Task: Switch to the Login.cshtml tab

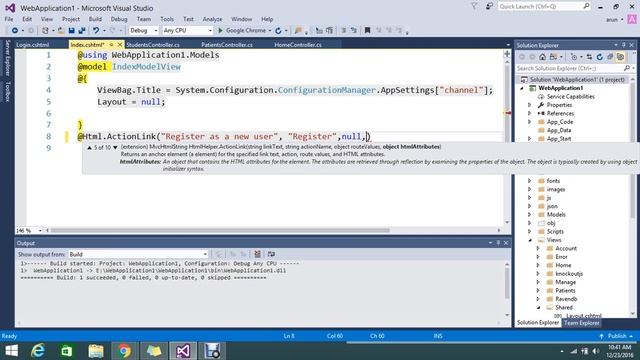Action: point(33,45)
